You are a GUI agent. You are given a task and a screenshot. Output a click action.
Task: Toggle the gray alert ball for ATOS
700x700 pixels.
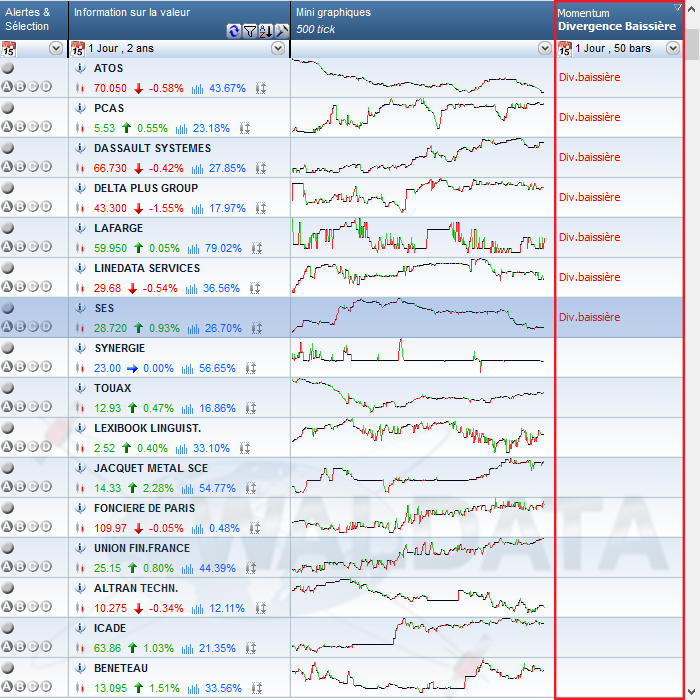[x=8, y=68]
